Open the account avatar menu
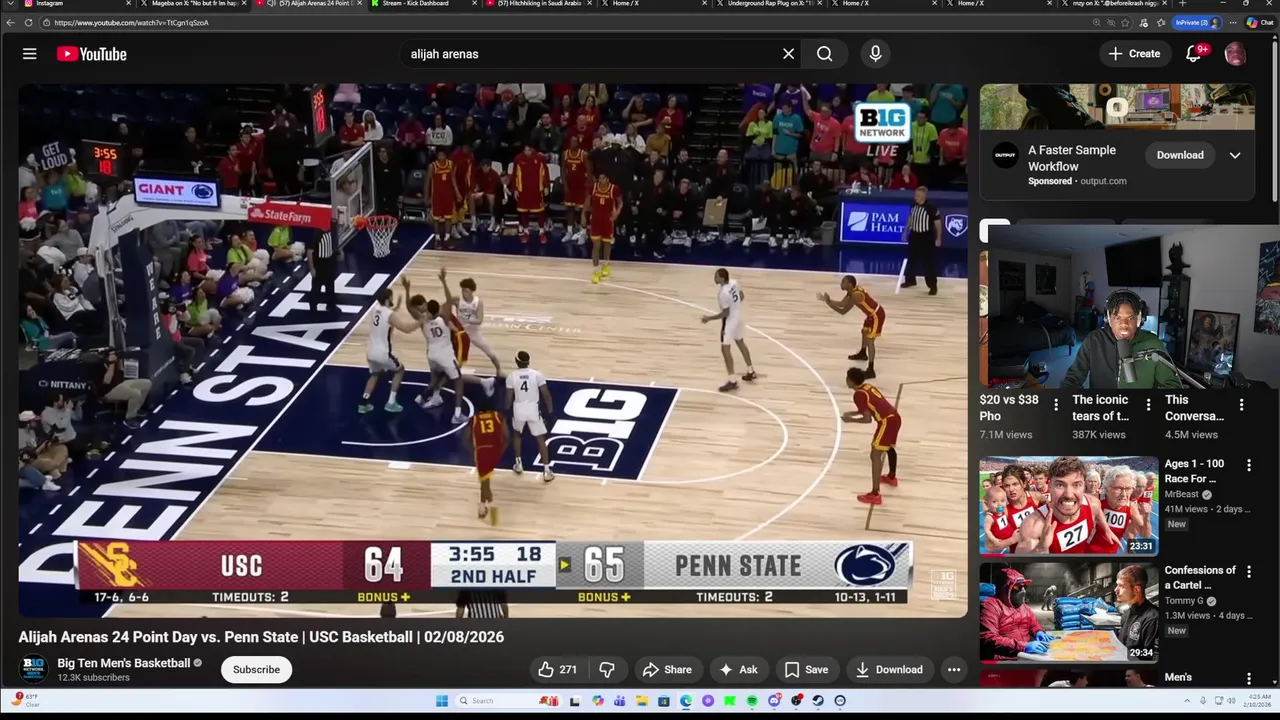This screenshot has height=720, width=1280. (x=1235, y=54)
